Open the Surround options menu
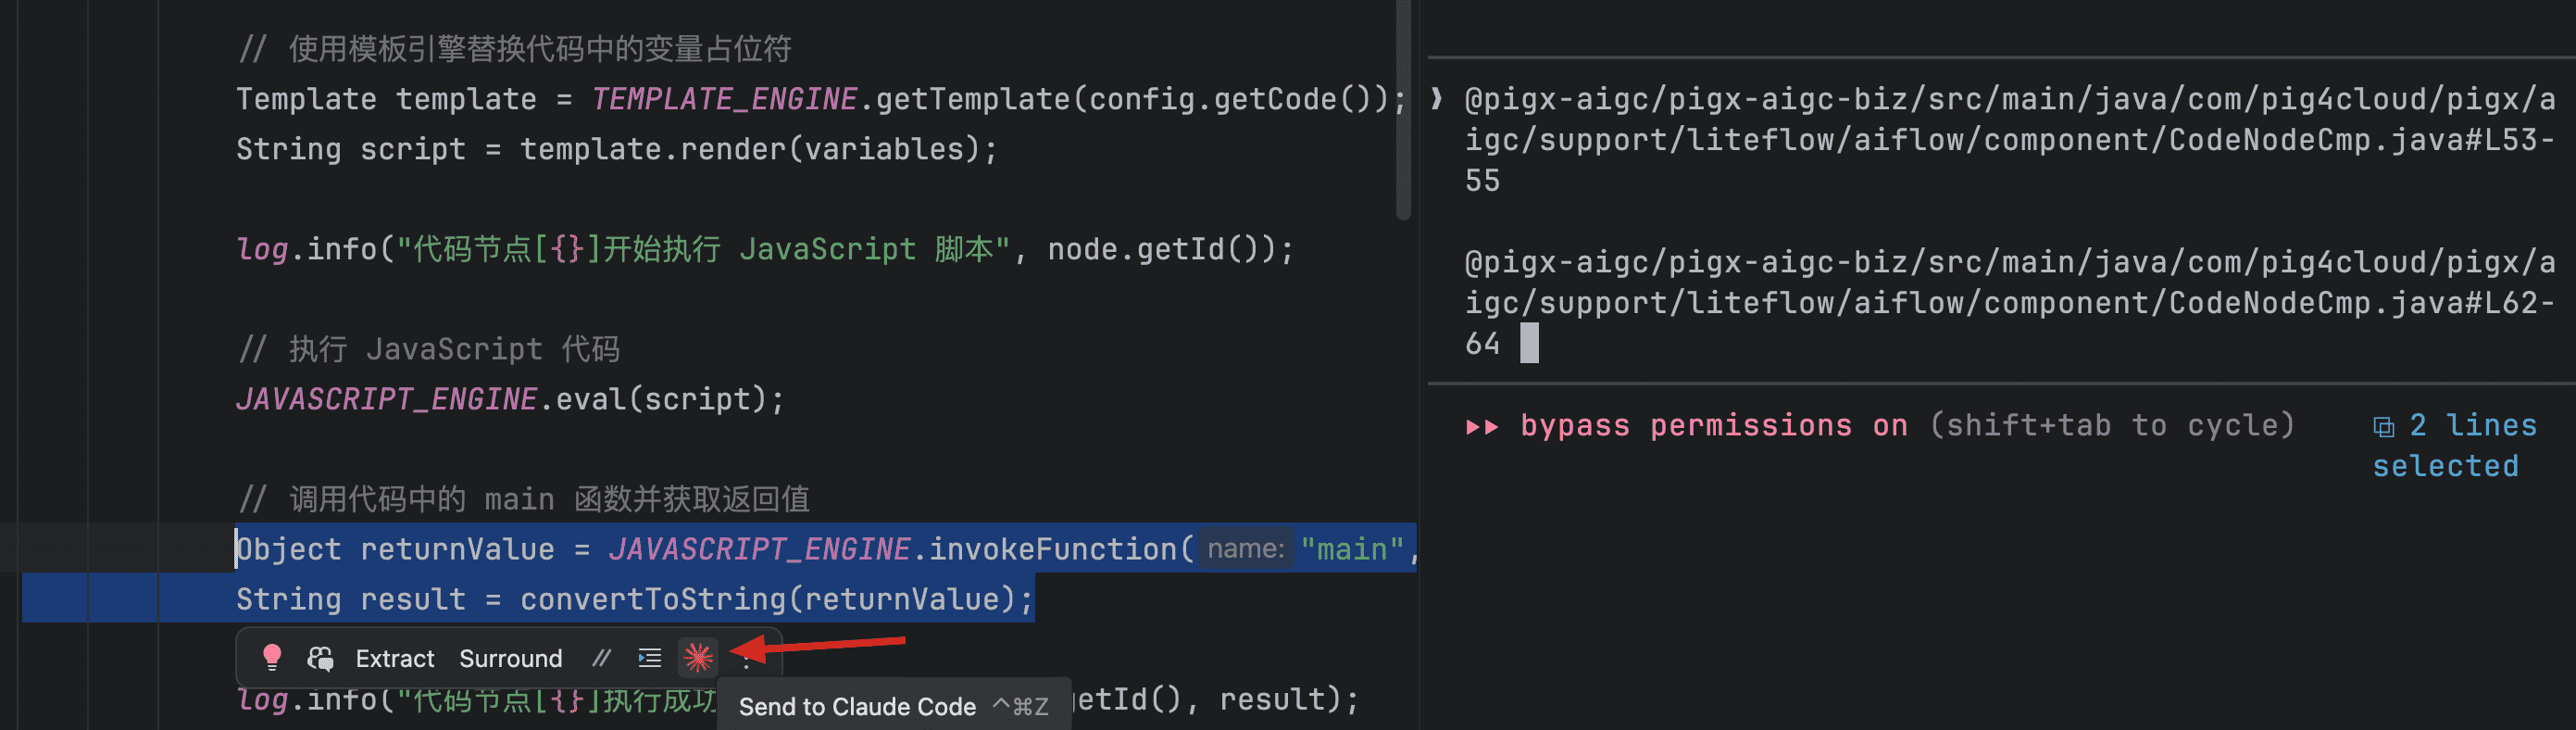Screen dimensions: 2576x730 (510, 658)
